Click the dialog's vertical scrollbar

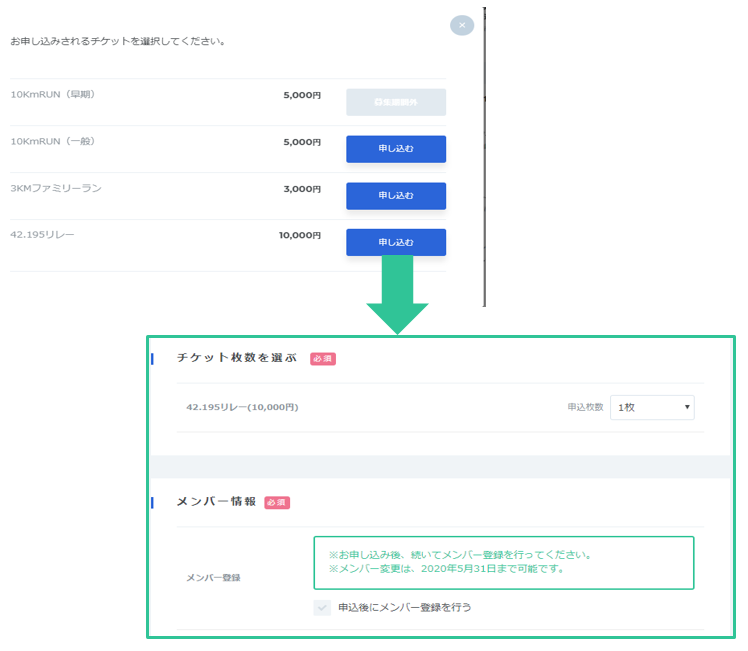(484, 157)
